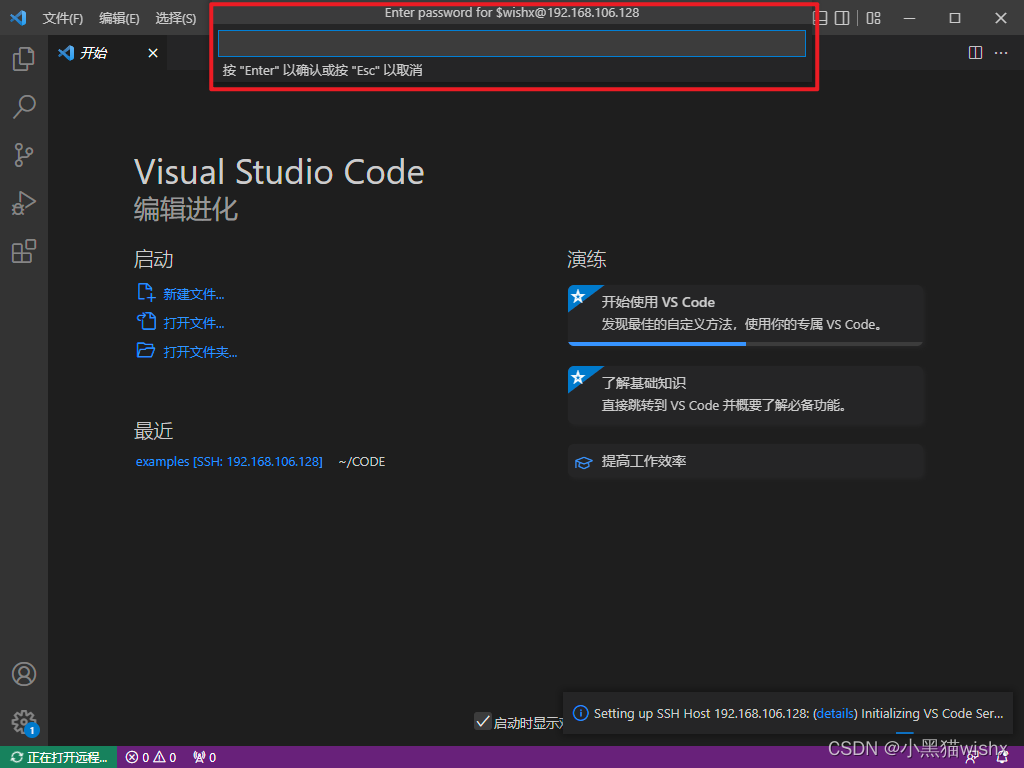Open recent examples SSH 192.168.106.128 entry
Viewport: 1024px width, 768px height.
coord(229,461)
